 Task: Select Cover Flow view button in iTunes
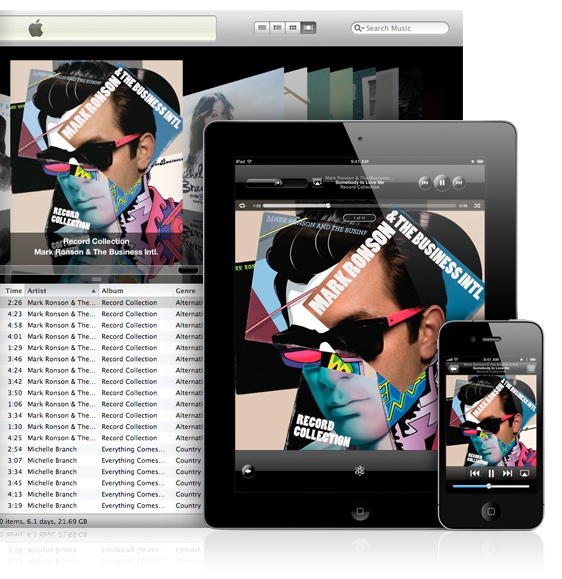click(x=308, y=28)
